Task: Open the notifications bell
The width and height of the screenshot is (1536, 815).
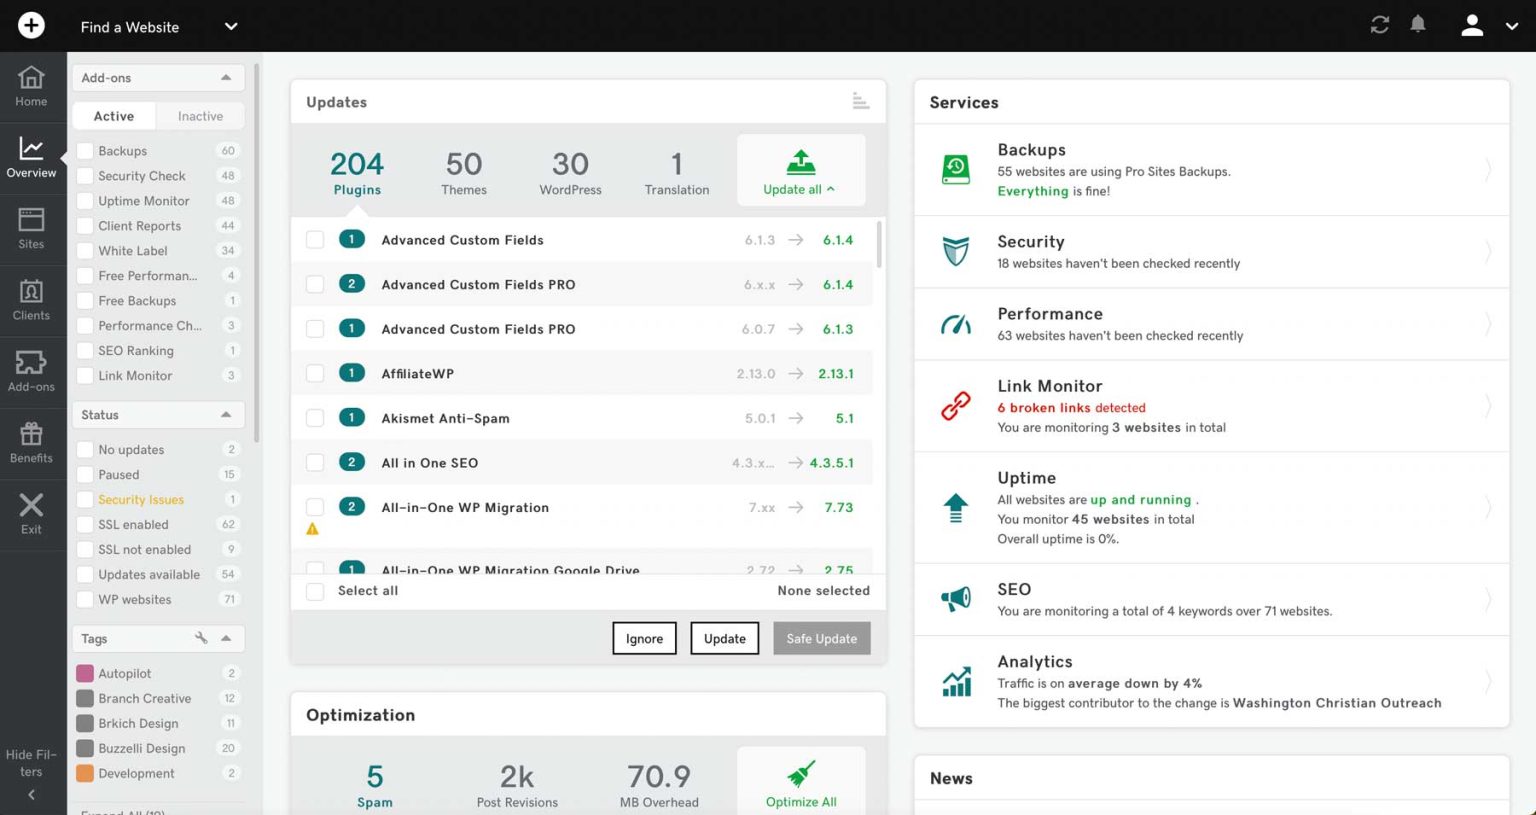Action: coord(1418,25)
